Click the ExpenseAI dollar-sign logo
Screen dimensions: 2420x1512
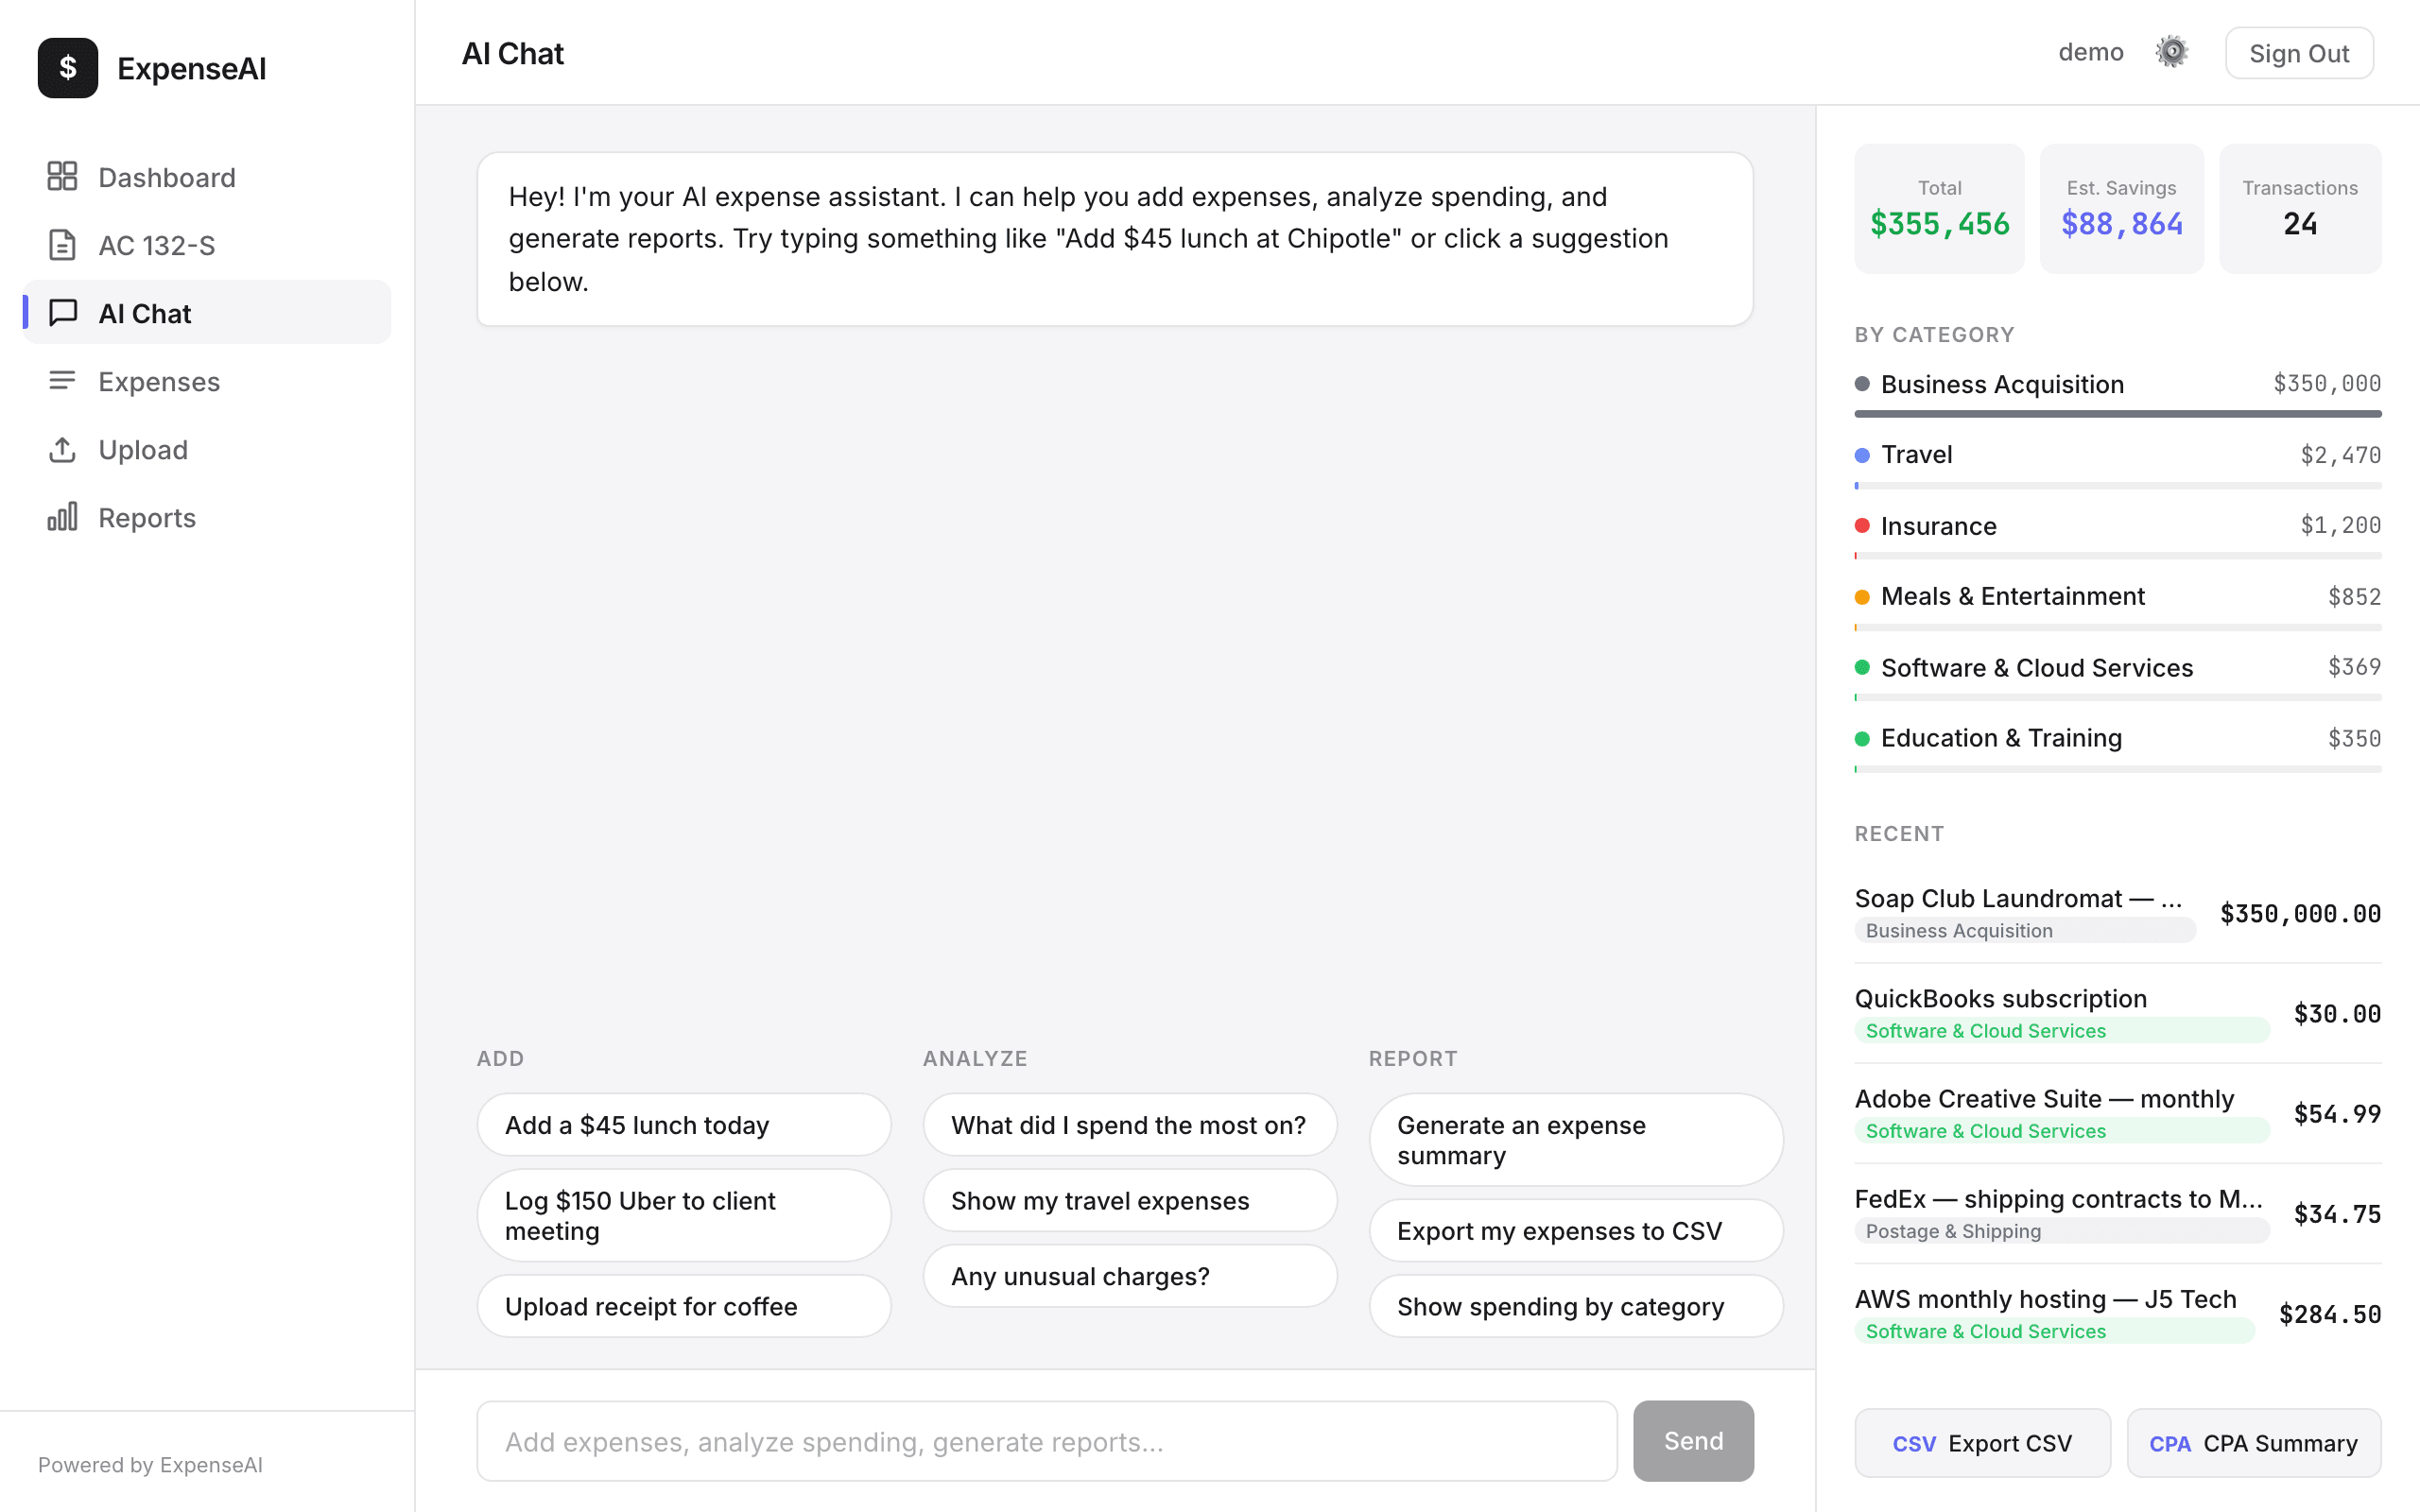coord(67,67)
